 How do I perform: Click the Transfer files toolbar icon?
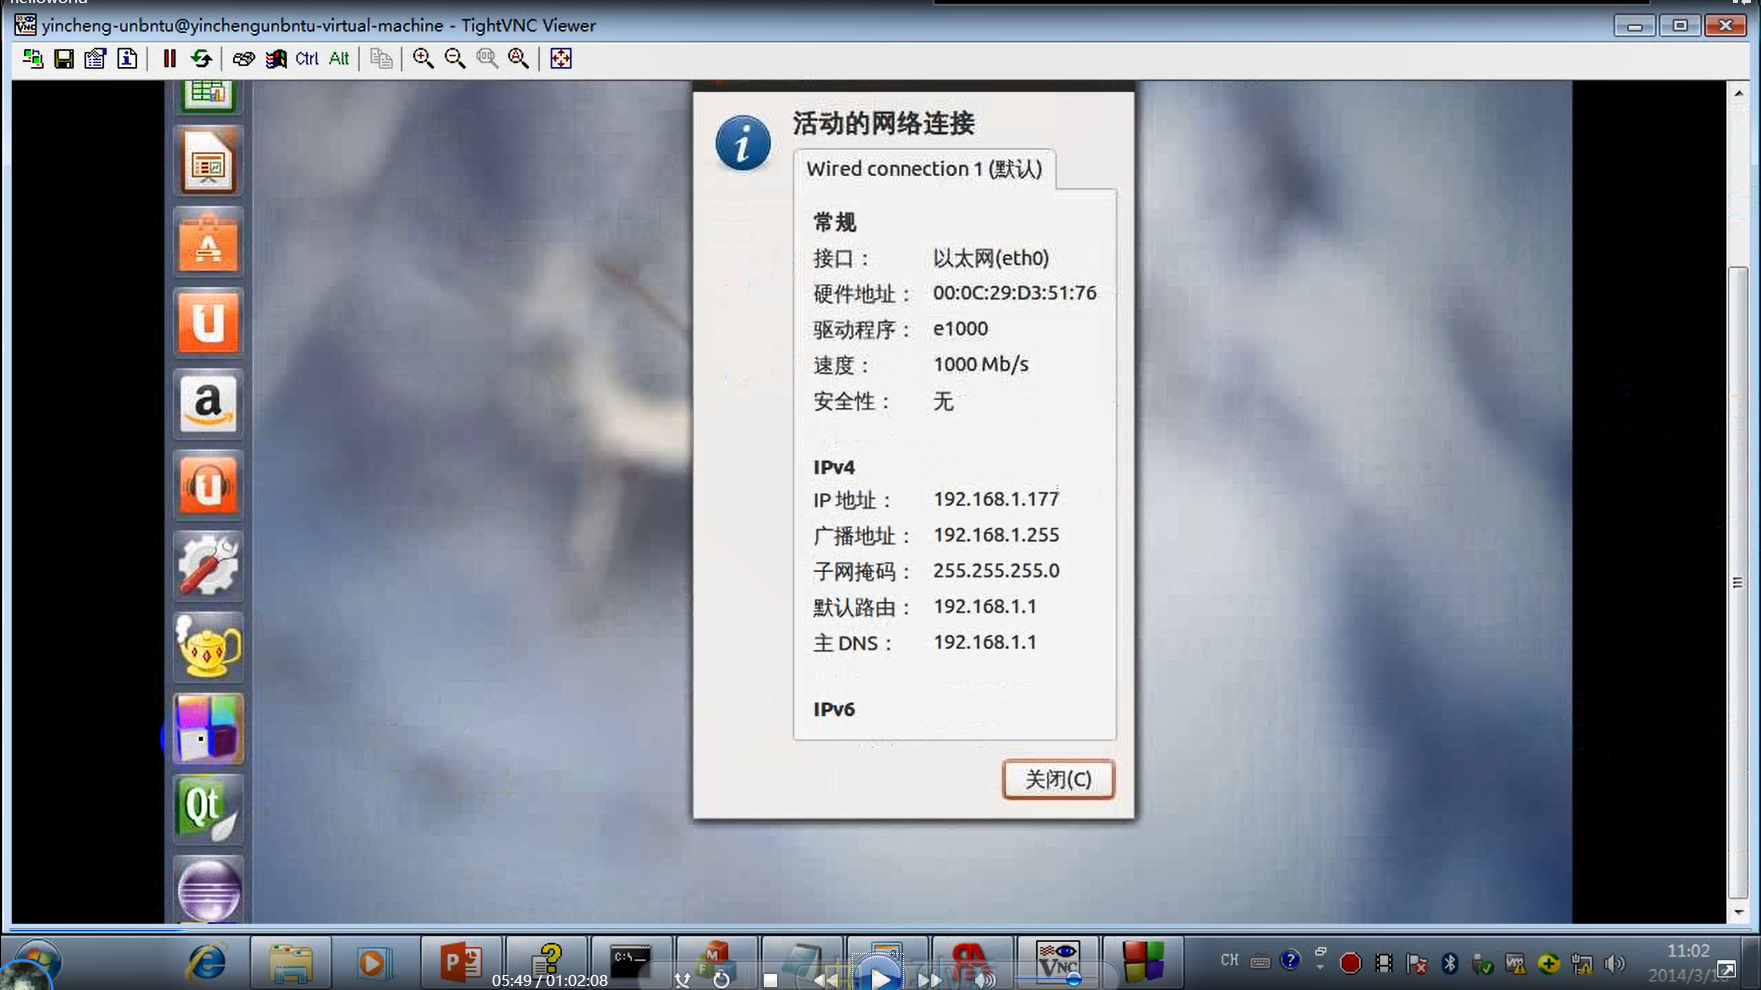click(x=381, y=59)
